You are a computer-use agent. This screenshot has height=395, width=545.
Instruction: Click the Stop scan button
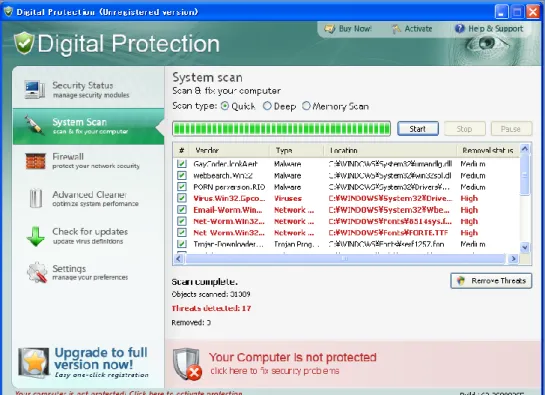pyautogui.click(x=464, y=129)
